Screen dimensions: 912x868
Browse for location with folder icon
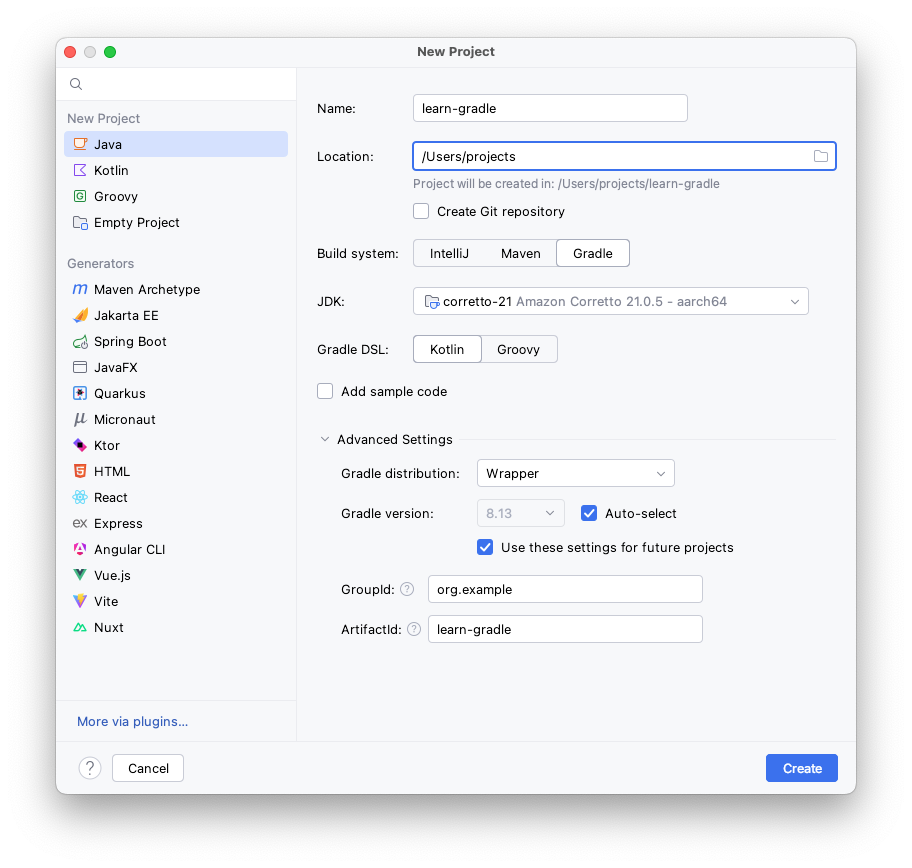(x=821, y=156)
